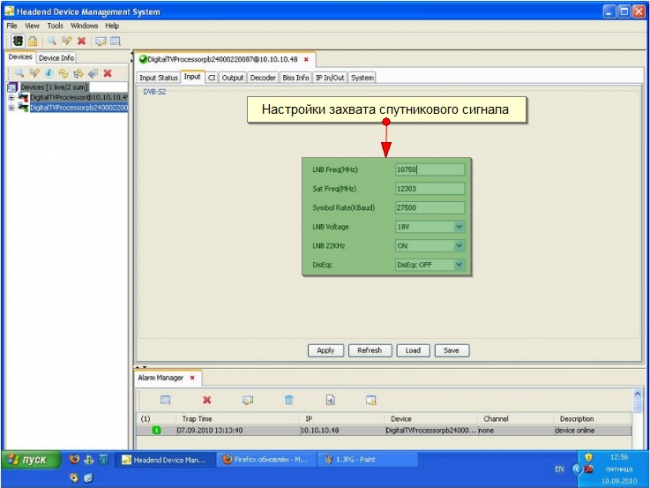Expand the DigitalTVProcessorpb240002200 tree node
650x488 pixels.
point(11,108)
